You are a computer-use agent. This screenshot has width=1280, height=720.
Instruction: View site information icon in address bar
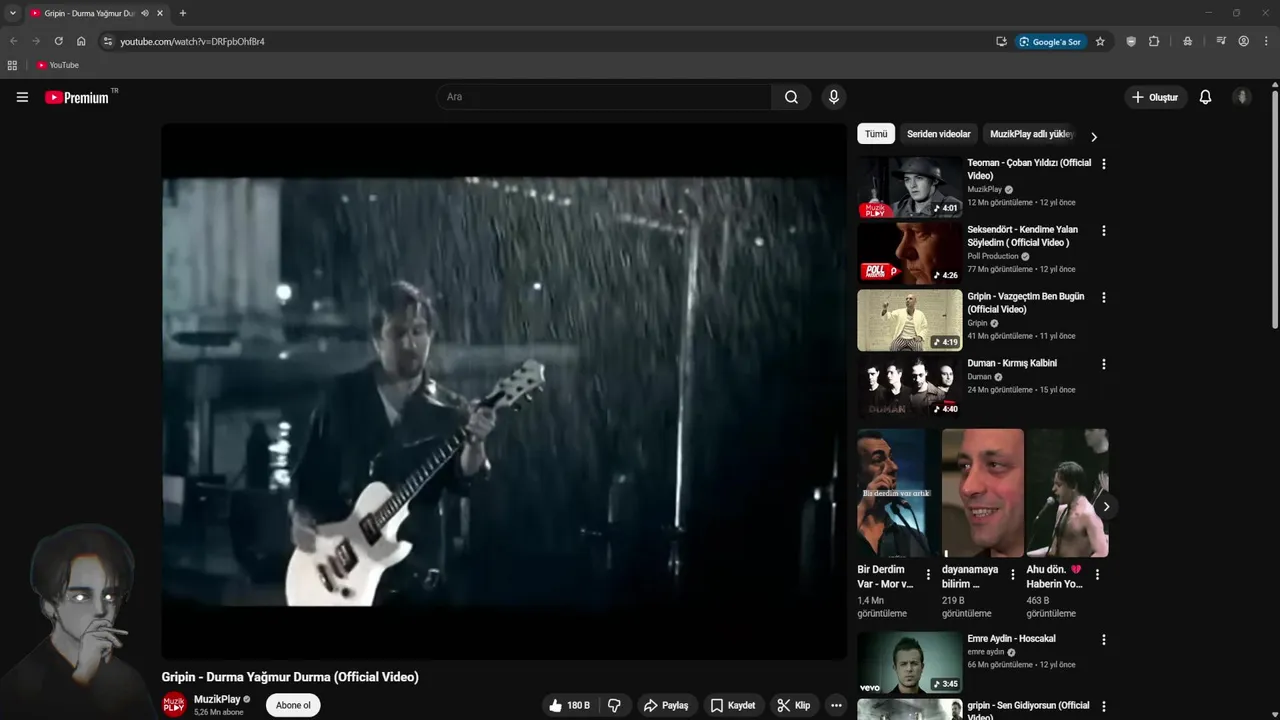coord(108,41)
